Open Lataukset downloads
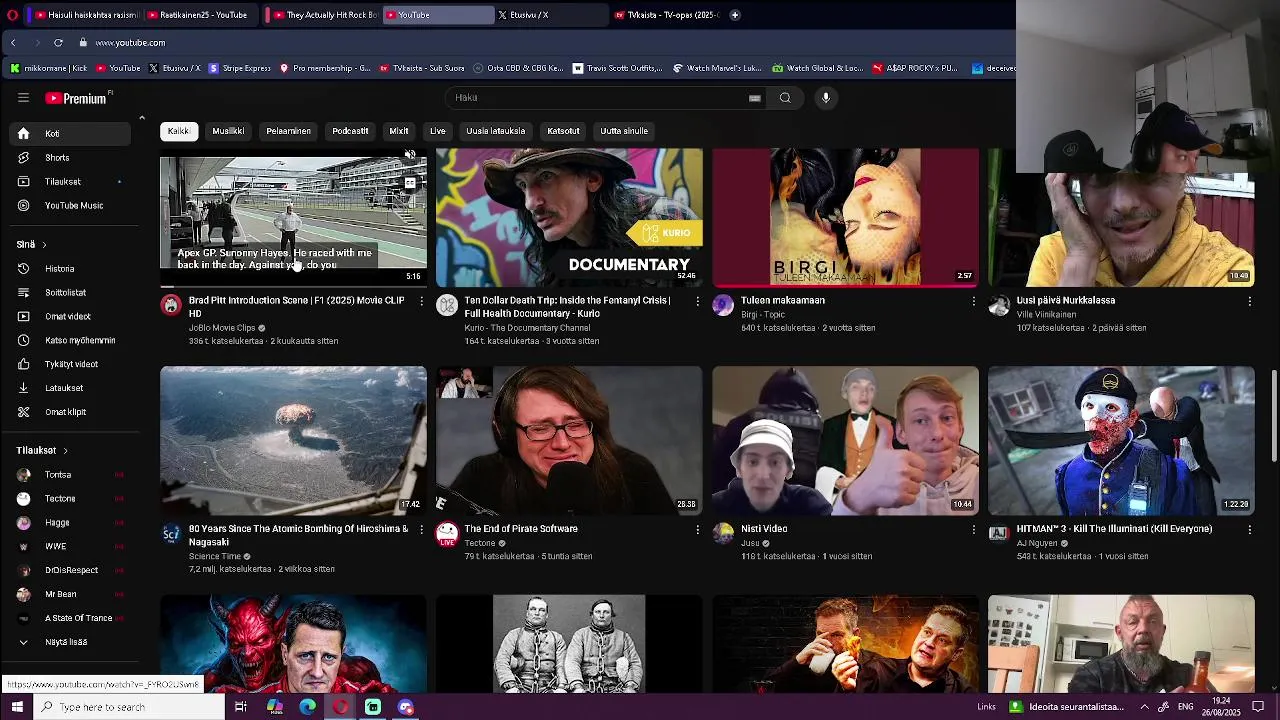1280x720 pixels. [70, 388]
